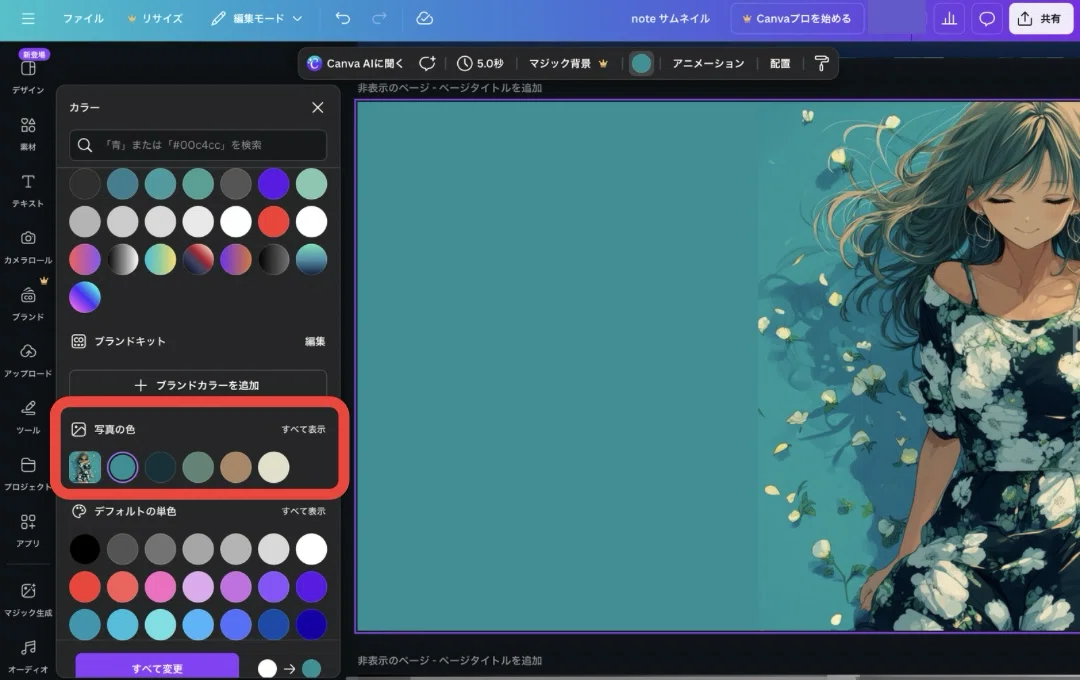Click the ブランドキット icon
1080x680 pixels.
(x=79, y=341)
